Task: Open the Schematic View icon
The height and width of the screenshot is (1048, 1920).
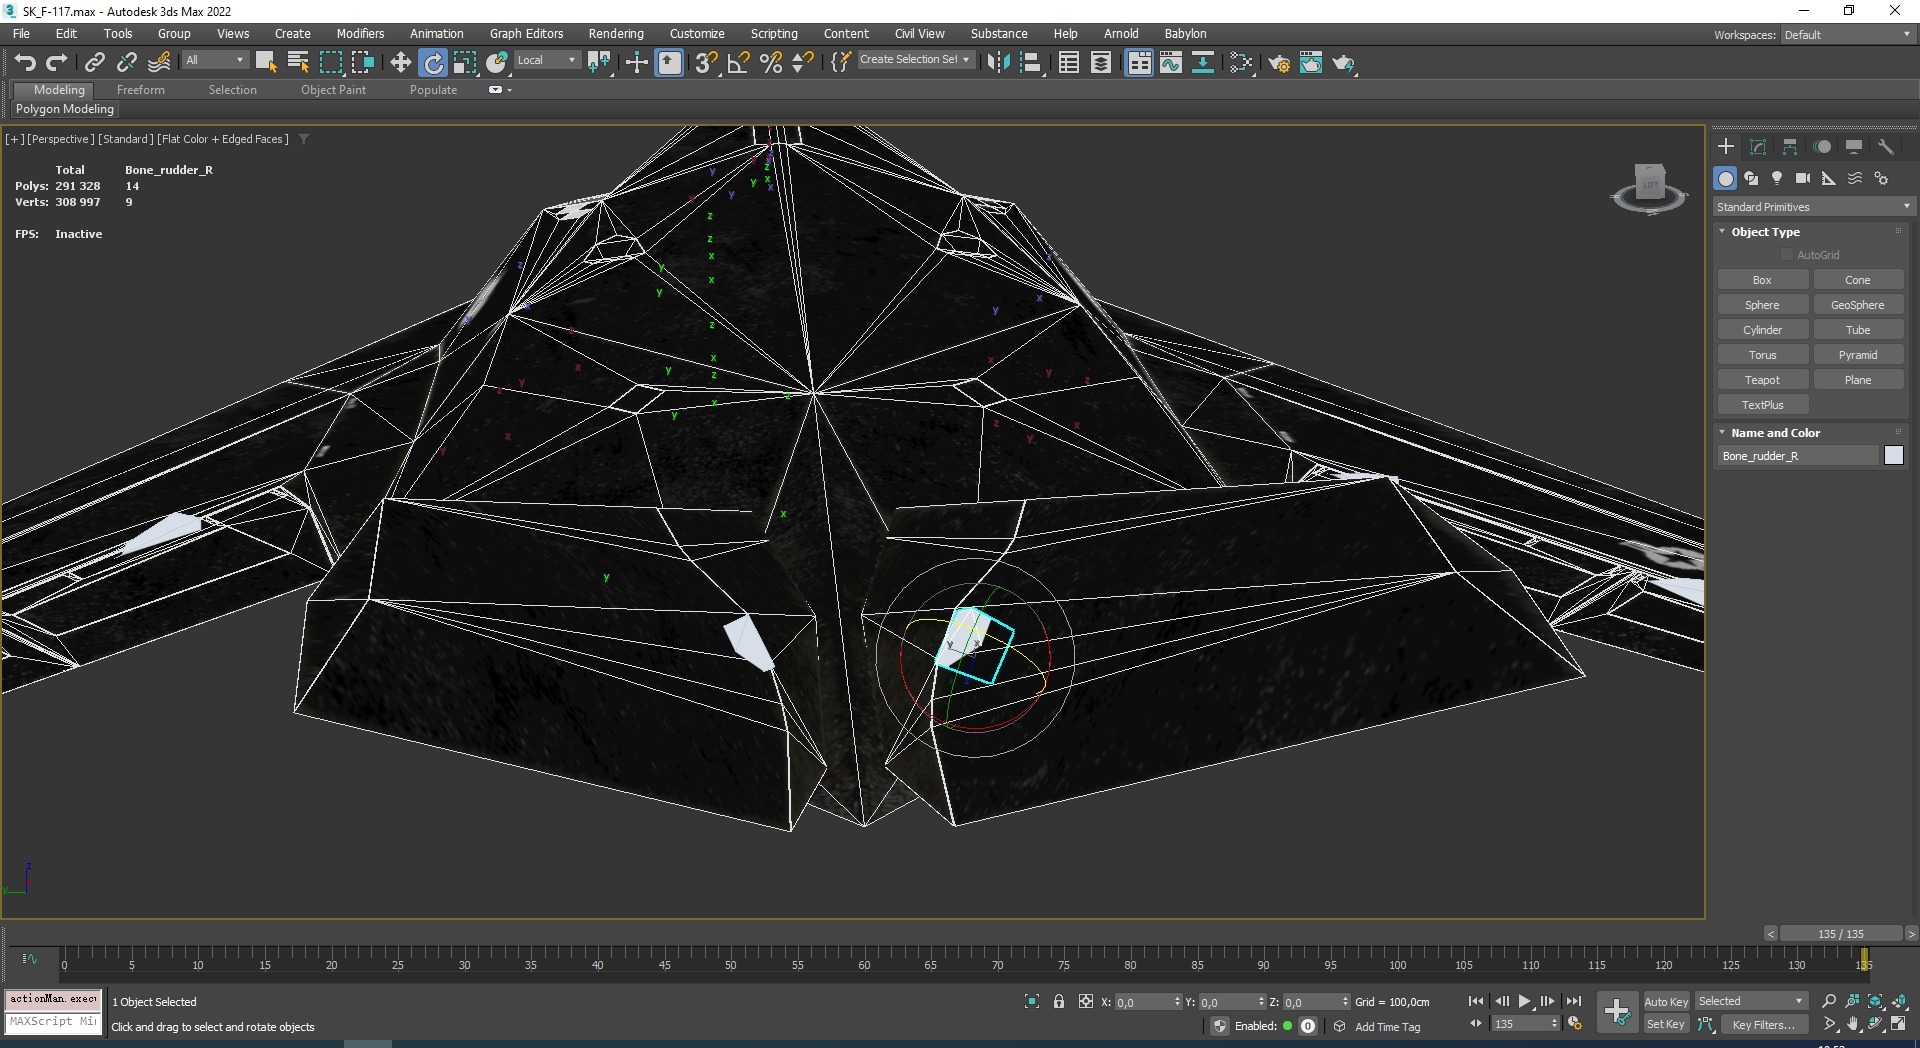Action: pyautogui.click(x=1203, y=63)
